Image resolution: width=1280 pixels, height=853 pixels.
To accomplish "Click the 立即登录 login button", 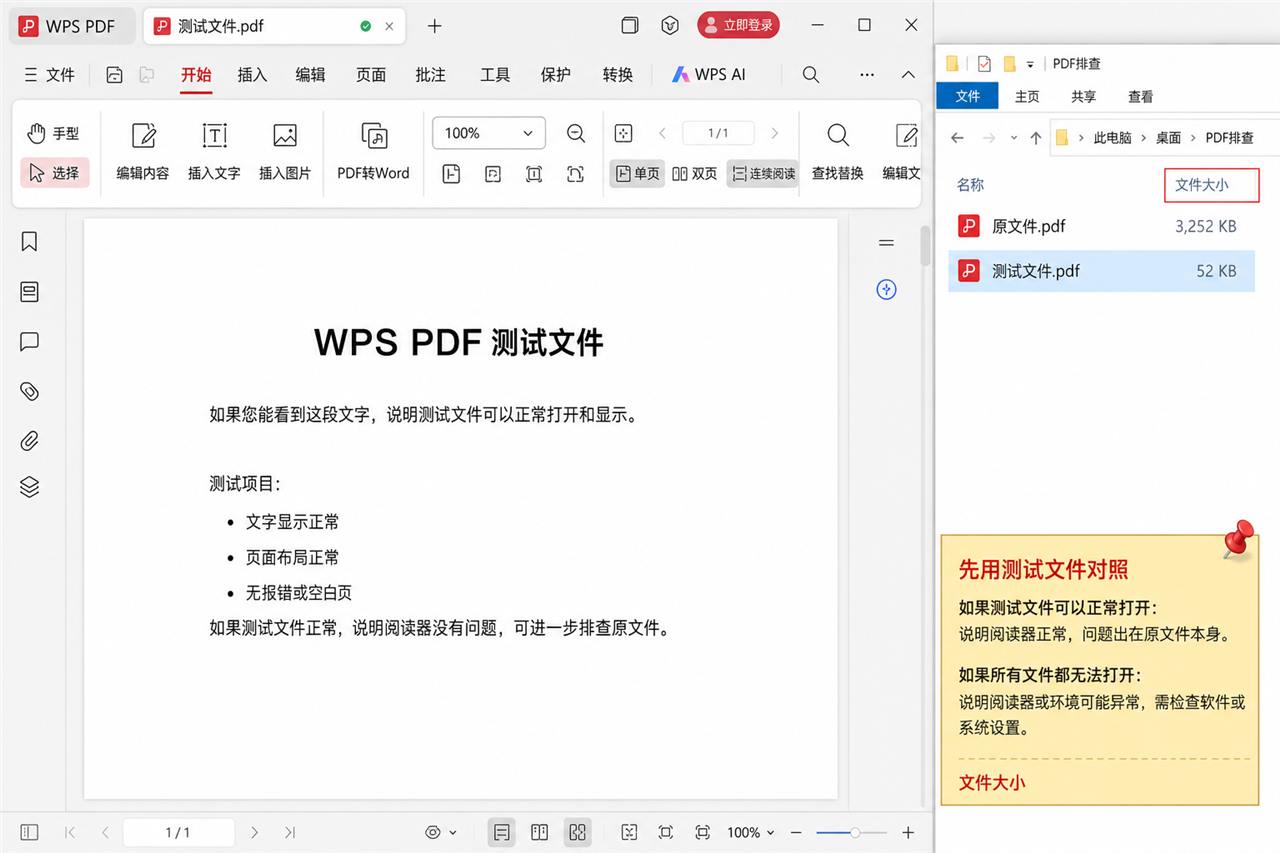I will (x=739, y=25).
